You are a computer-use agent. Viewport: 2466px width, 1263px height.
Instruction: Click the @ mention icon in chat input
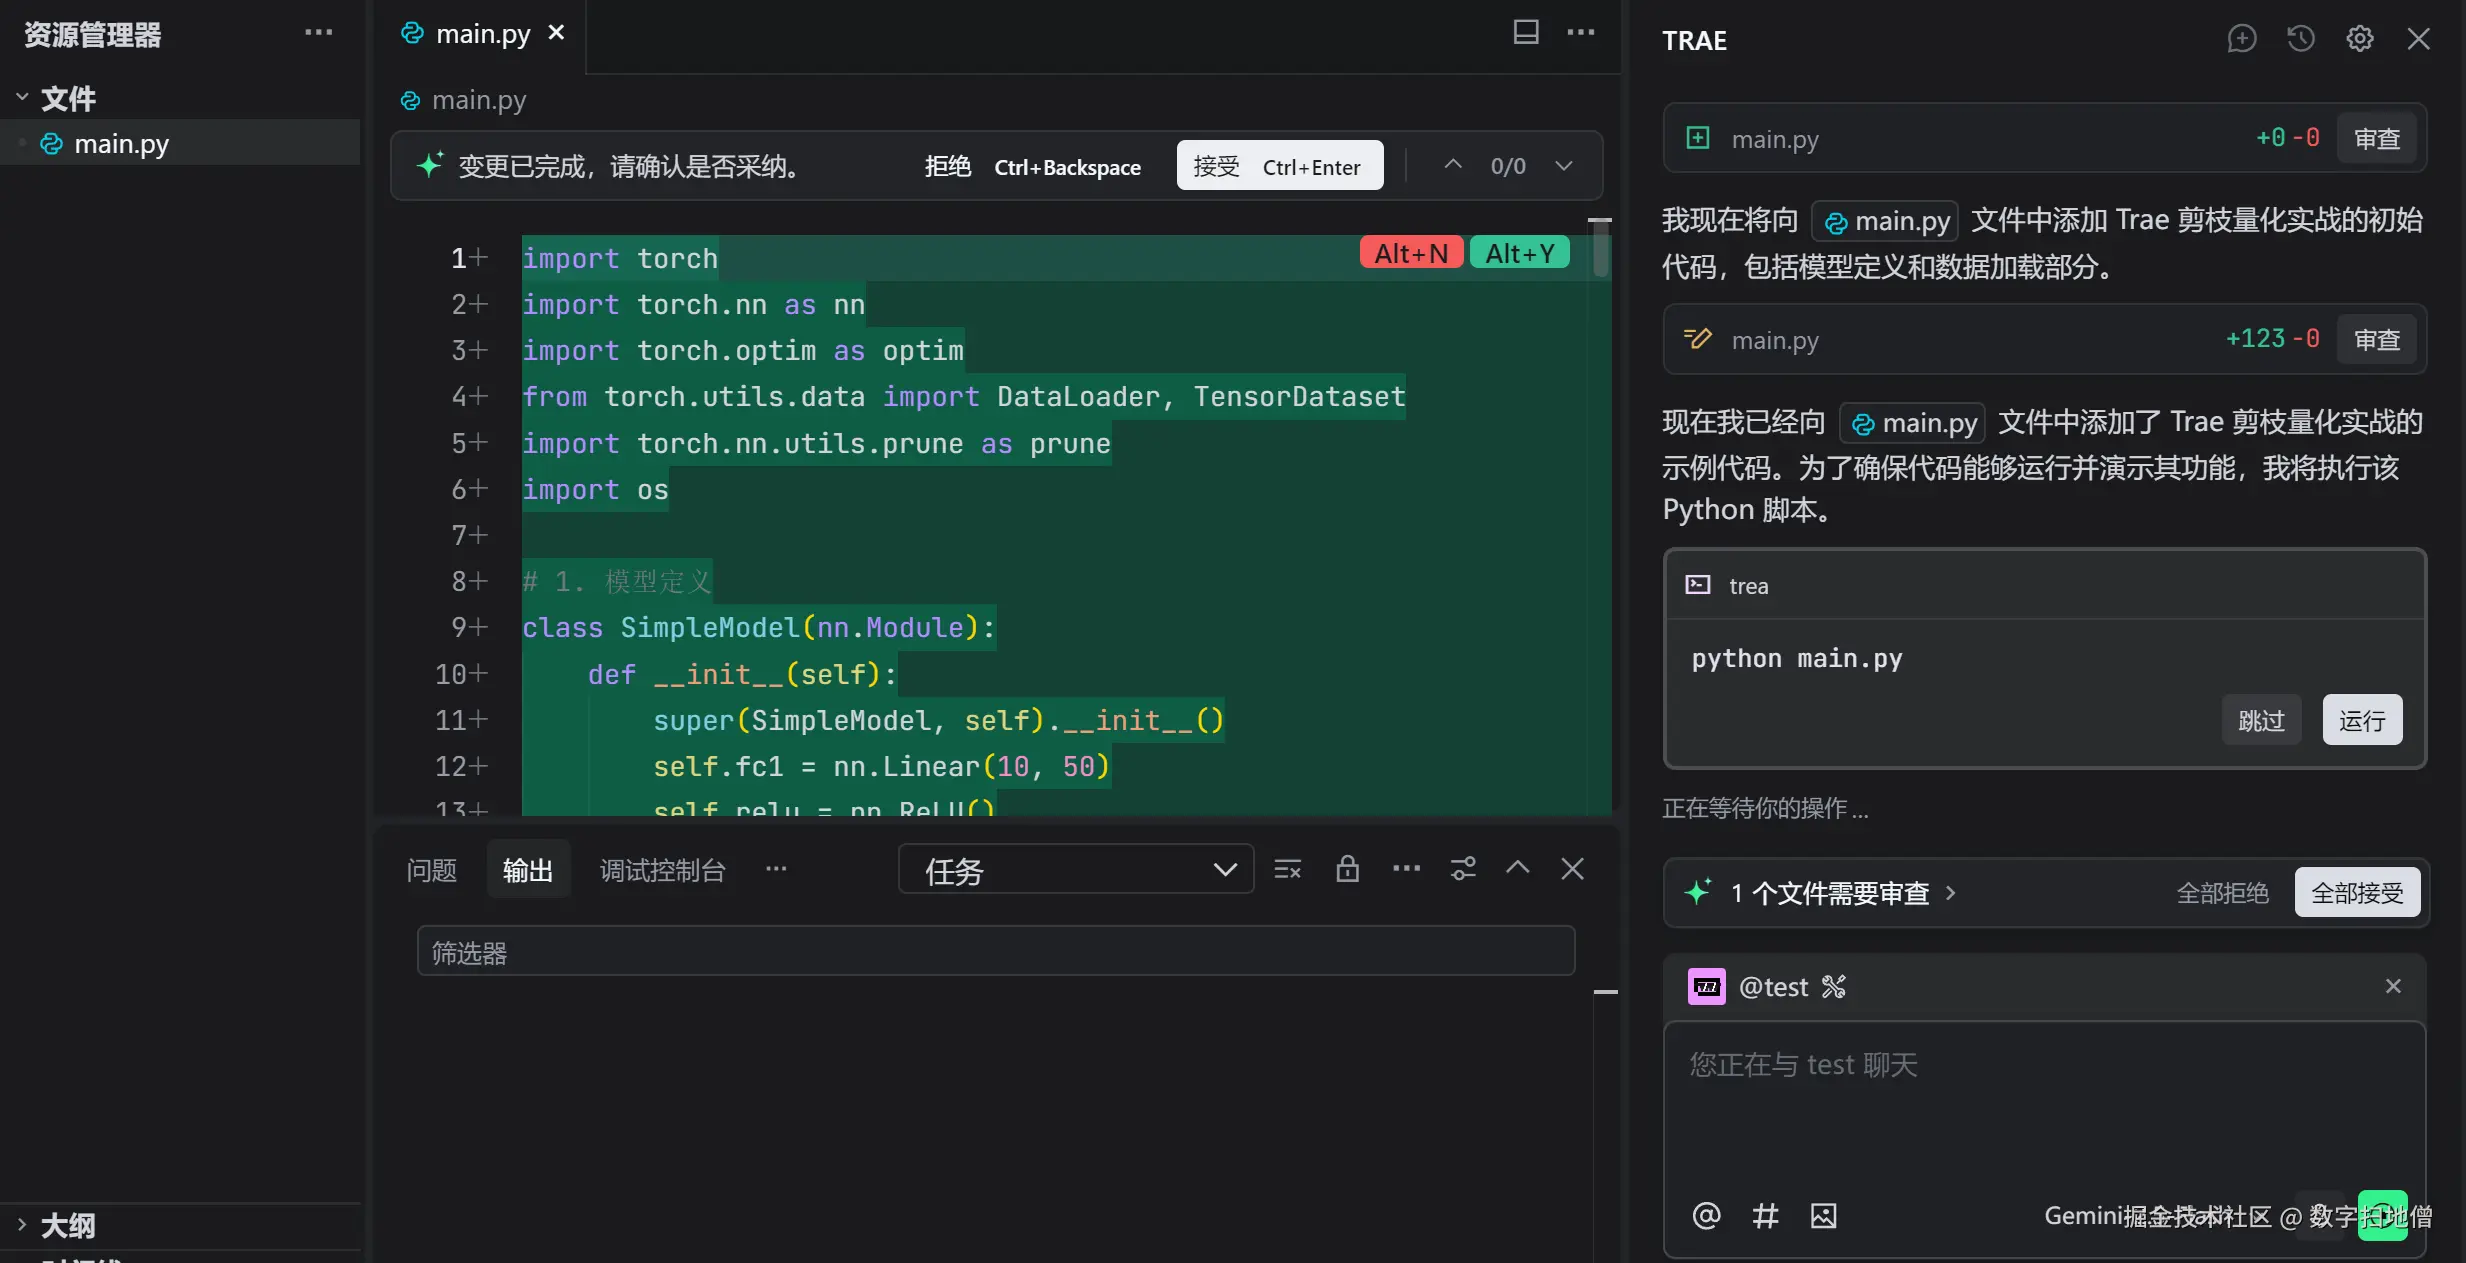tap(1706, 1215)
